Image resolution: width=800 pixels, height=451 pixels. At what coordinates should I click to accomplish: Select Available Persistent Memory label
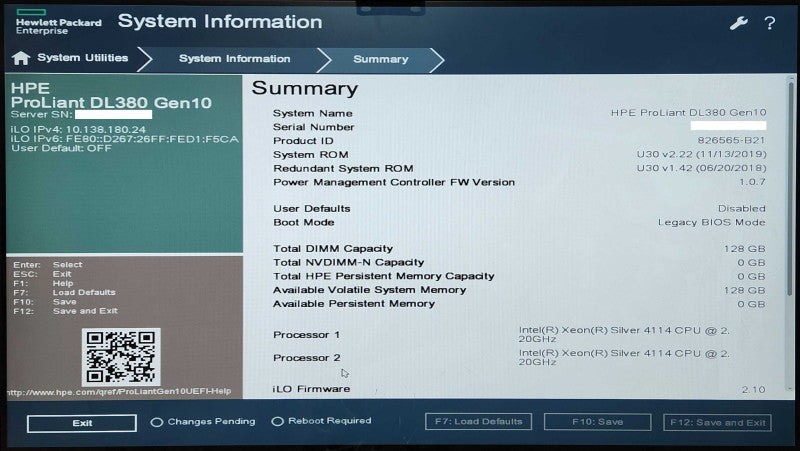[354, 304]
